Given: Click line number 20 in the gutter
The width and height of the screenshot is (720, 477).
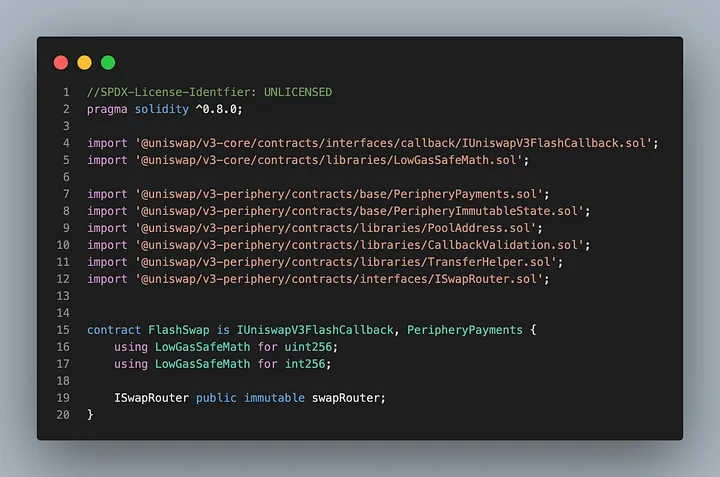Looking at the screenshot, I should [64, 415].
